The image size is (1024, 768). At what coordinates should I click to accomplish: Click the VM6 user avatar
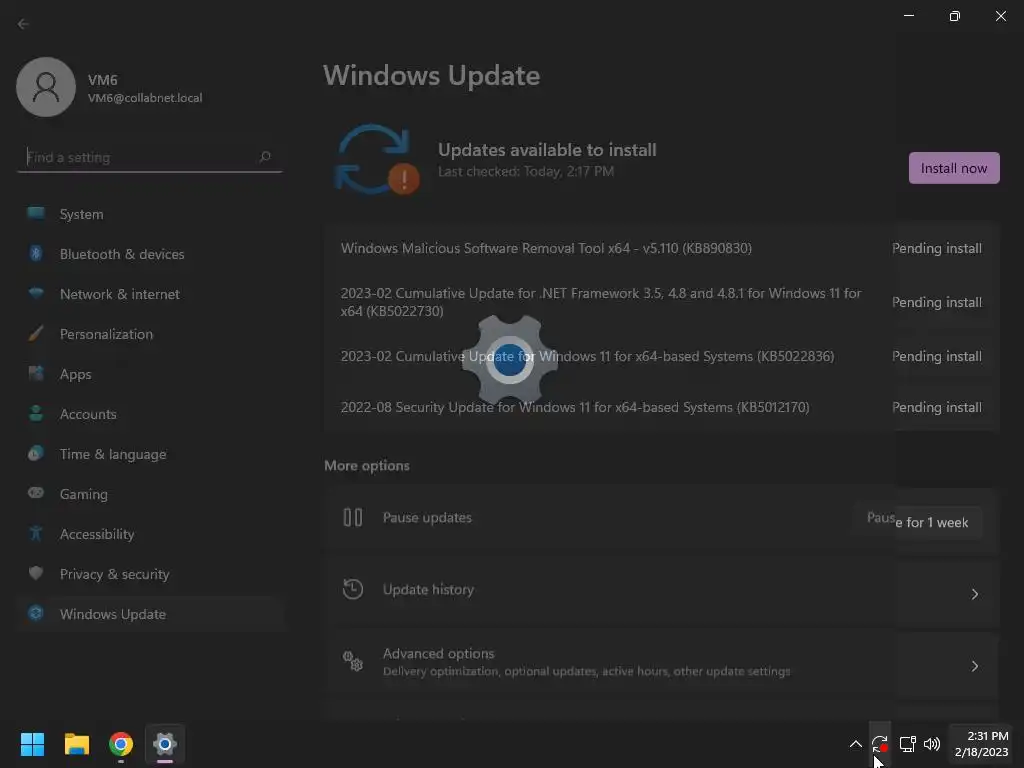pyautogui.click(x=46, y=87)
